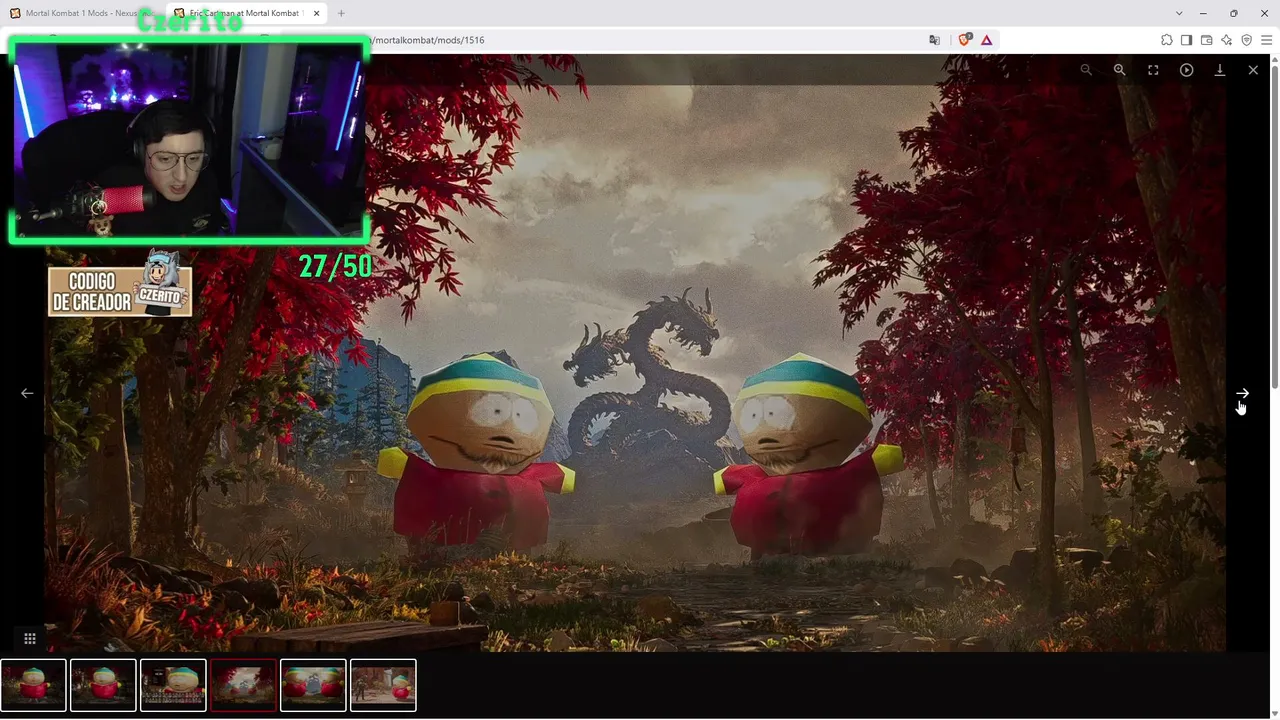Open the first Cartman thumbnail
1280x720 pixels.
(x=34, y=685)
